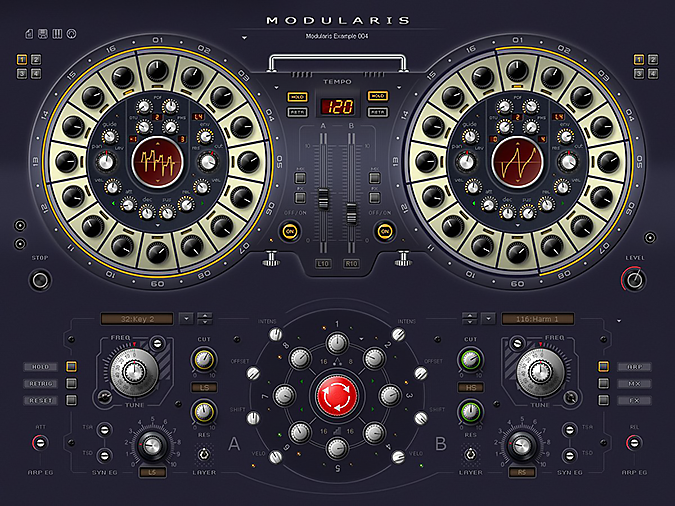675x506 pixels.
Task: Click the right RSTR button by TEMPO
Action: 378,112
